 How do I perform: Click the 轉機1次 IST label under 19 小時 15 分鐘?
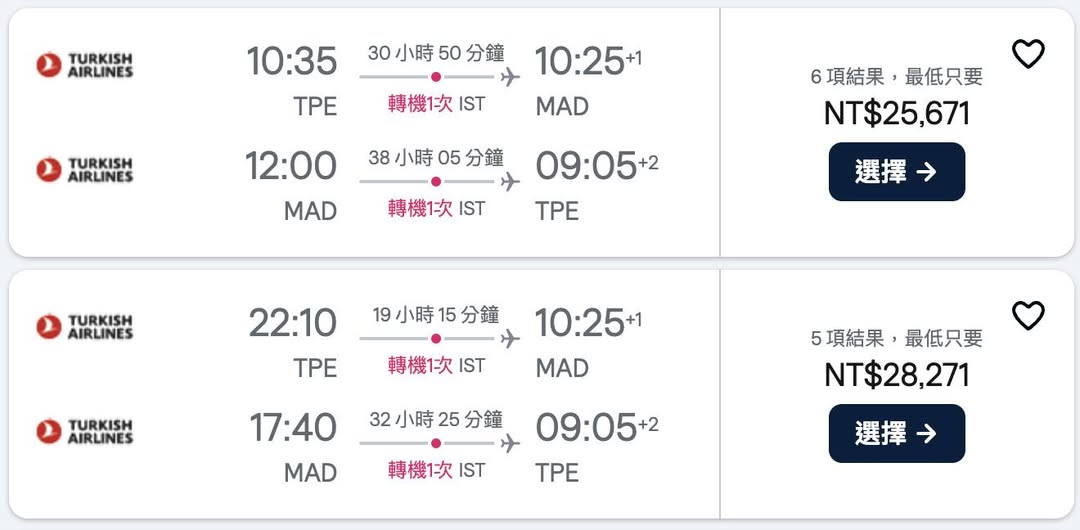pyautogui.click(x=436, y=366)
